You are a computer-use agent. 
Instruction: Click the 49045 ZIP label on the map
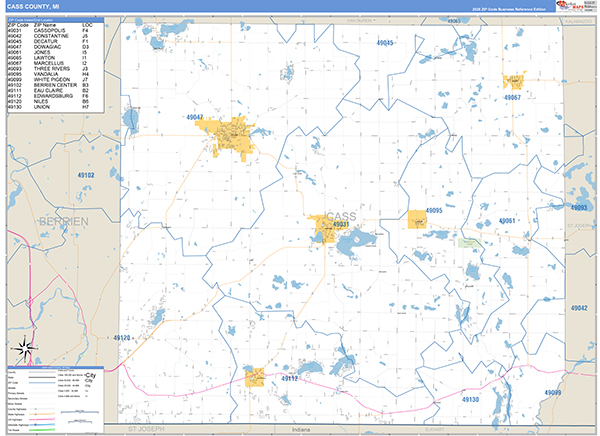click(385, 43)
